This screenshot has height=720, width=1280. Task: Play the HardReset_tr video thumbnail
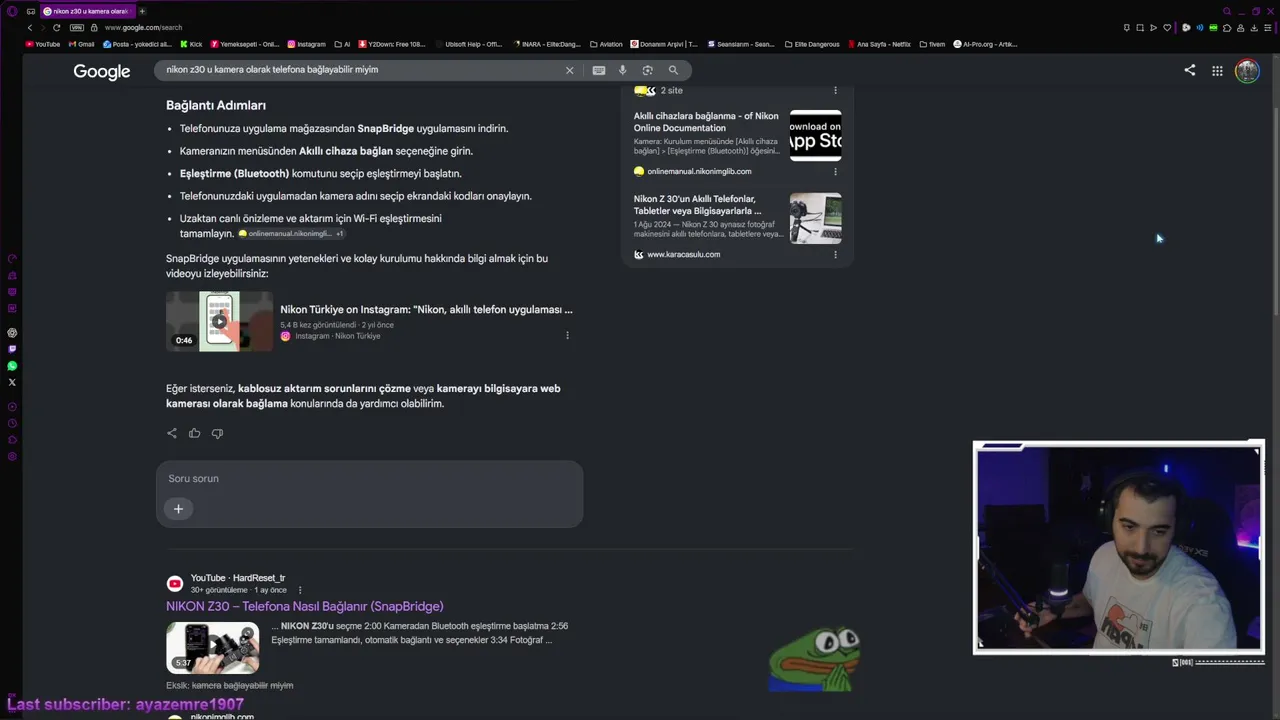pos(212,647)
